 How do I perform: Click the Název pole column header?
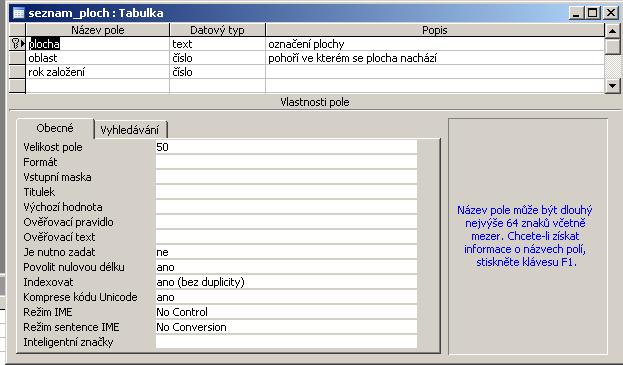click(98, 30)
